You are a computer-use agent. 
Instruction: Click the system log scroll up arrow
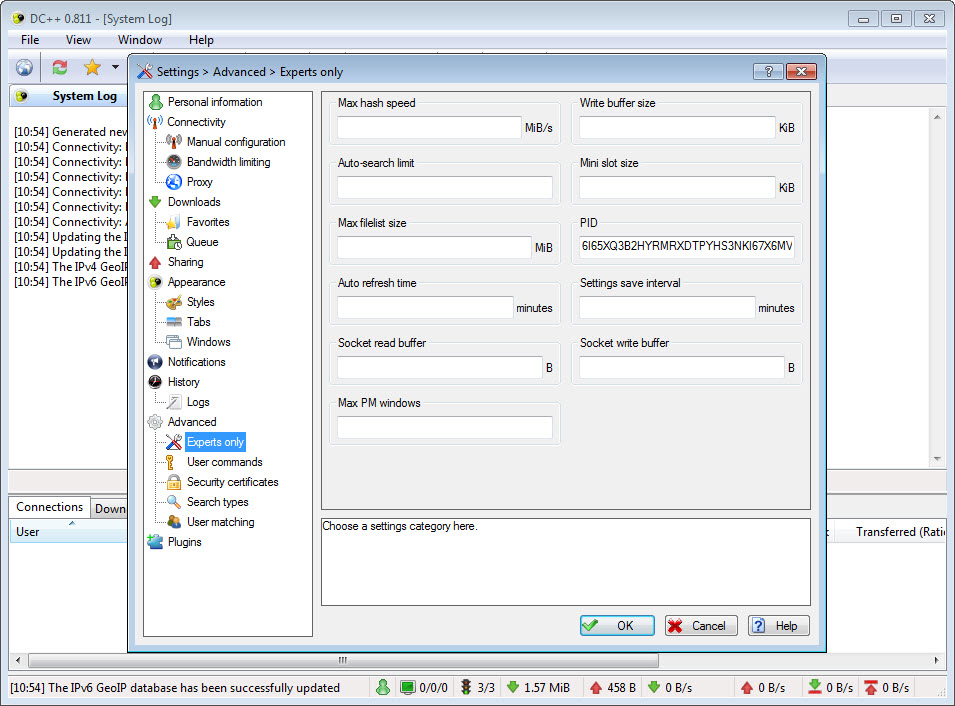tap(937, 117)
